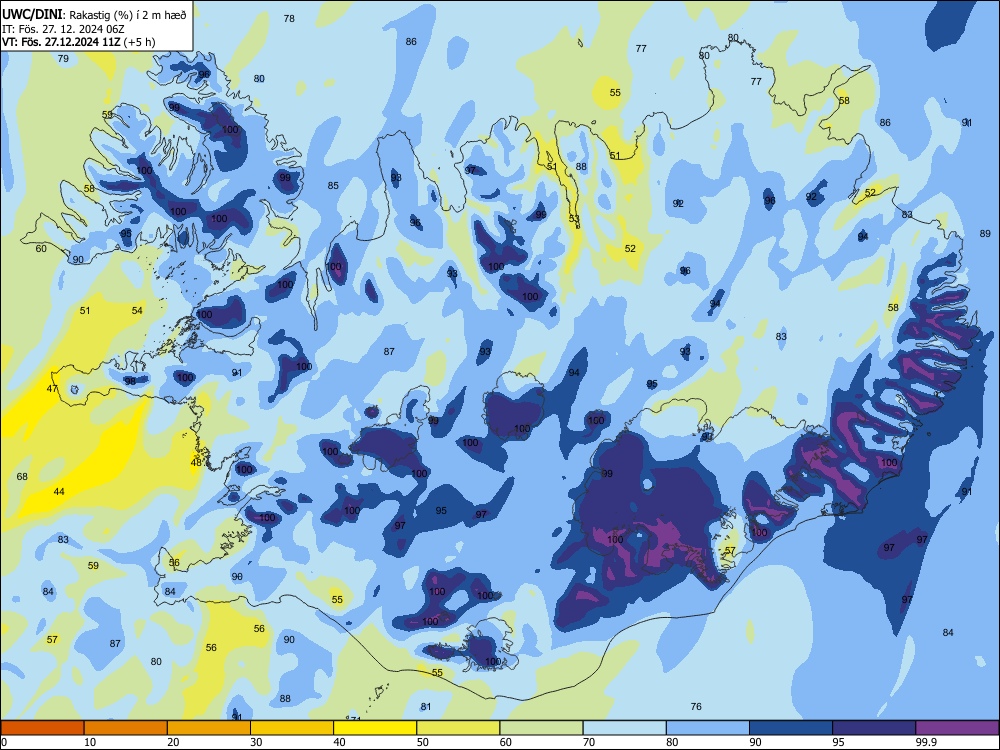Click legend tick label '50'
This screenshot has width=1000, height=750.
click(423, 742)
